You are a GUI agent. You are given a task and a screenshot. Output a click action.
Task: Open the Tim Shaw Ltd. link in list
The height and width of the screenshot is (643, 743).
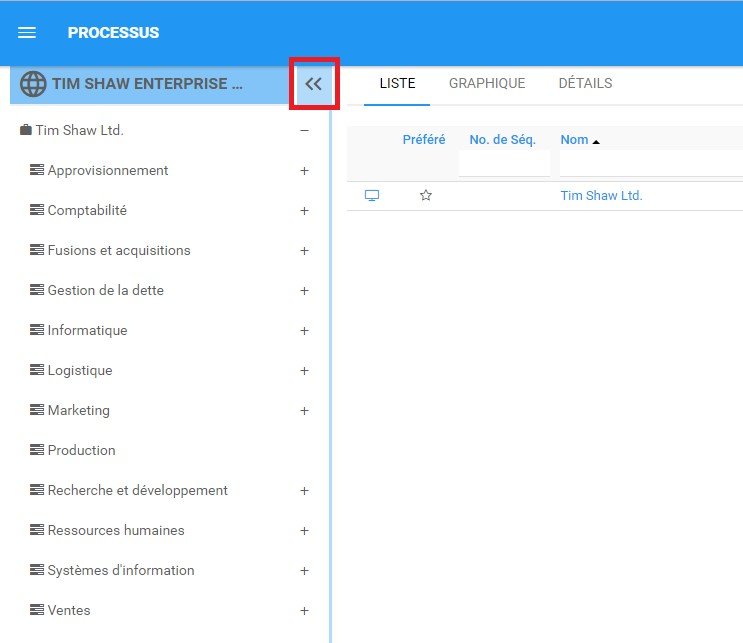[601, 195]
